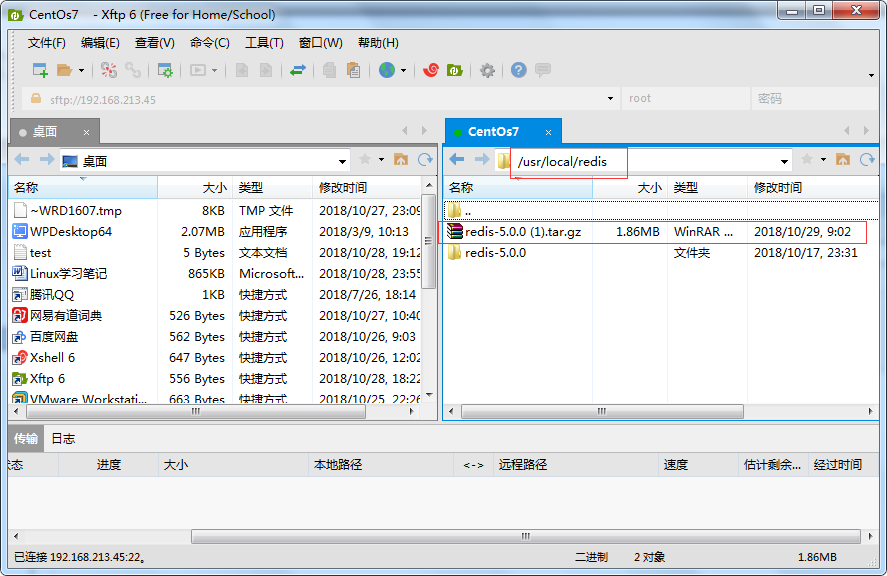Click the greyed transfer-right page icon

266,70
